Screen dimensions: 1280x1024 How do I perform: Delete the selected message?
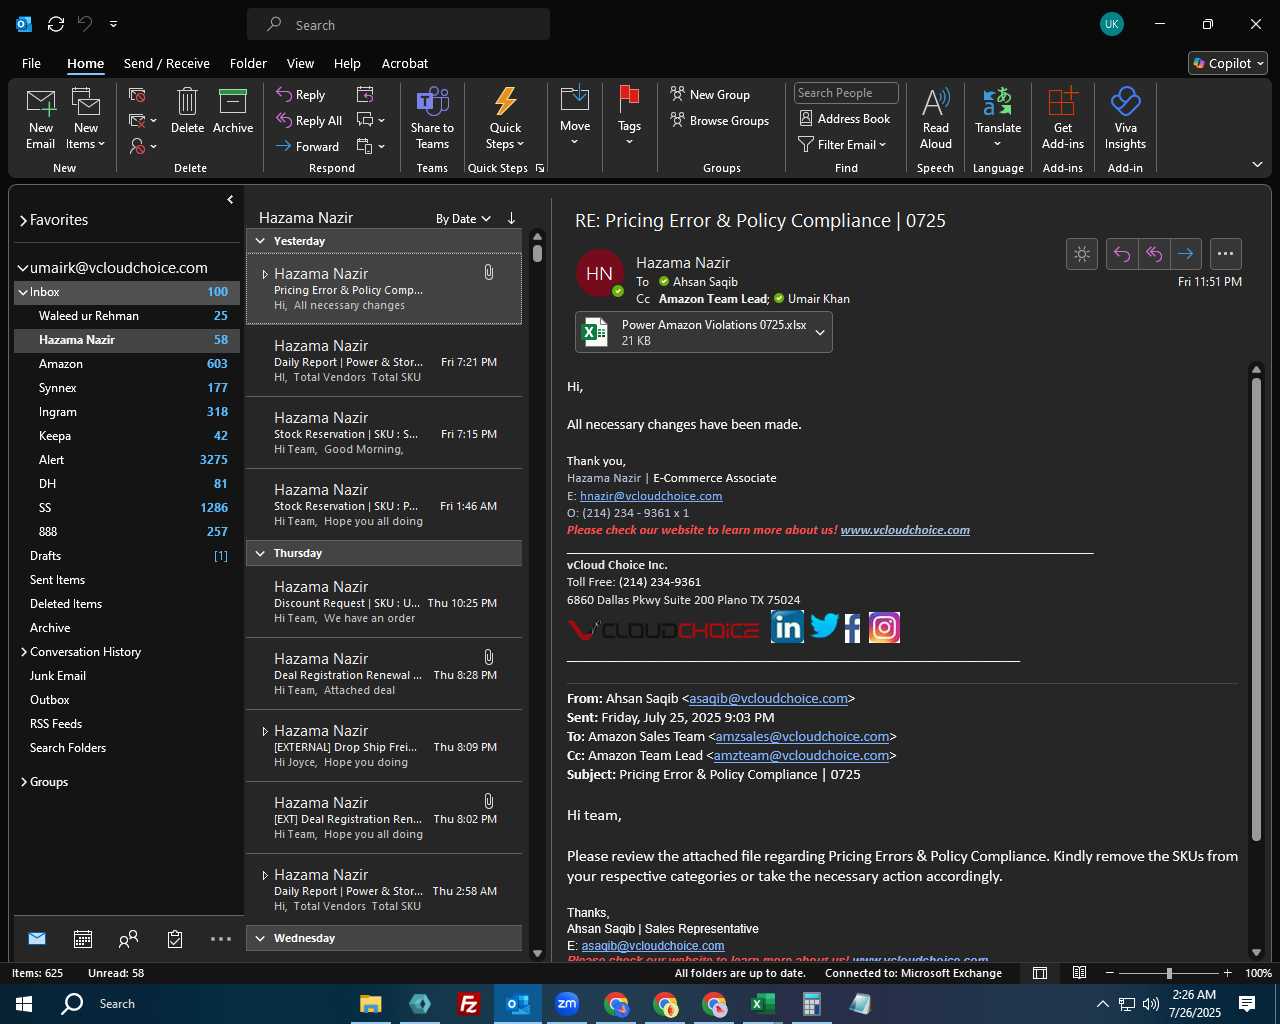(187, 111)
